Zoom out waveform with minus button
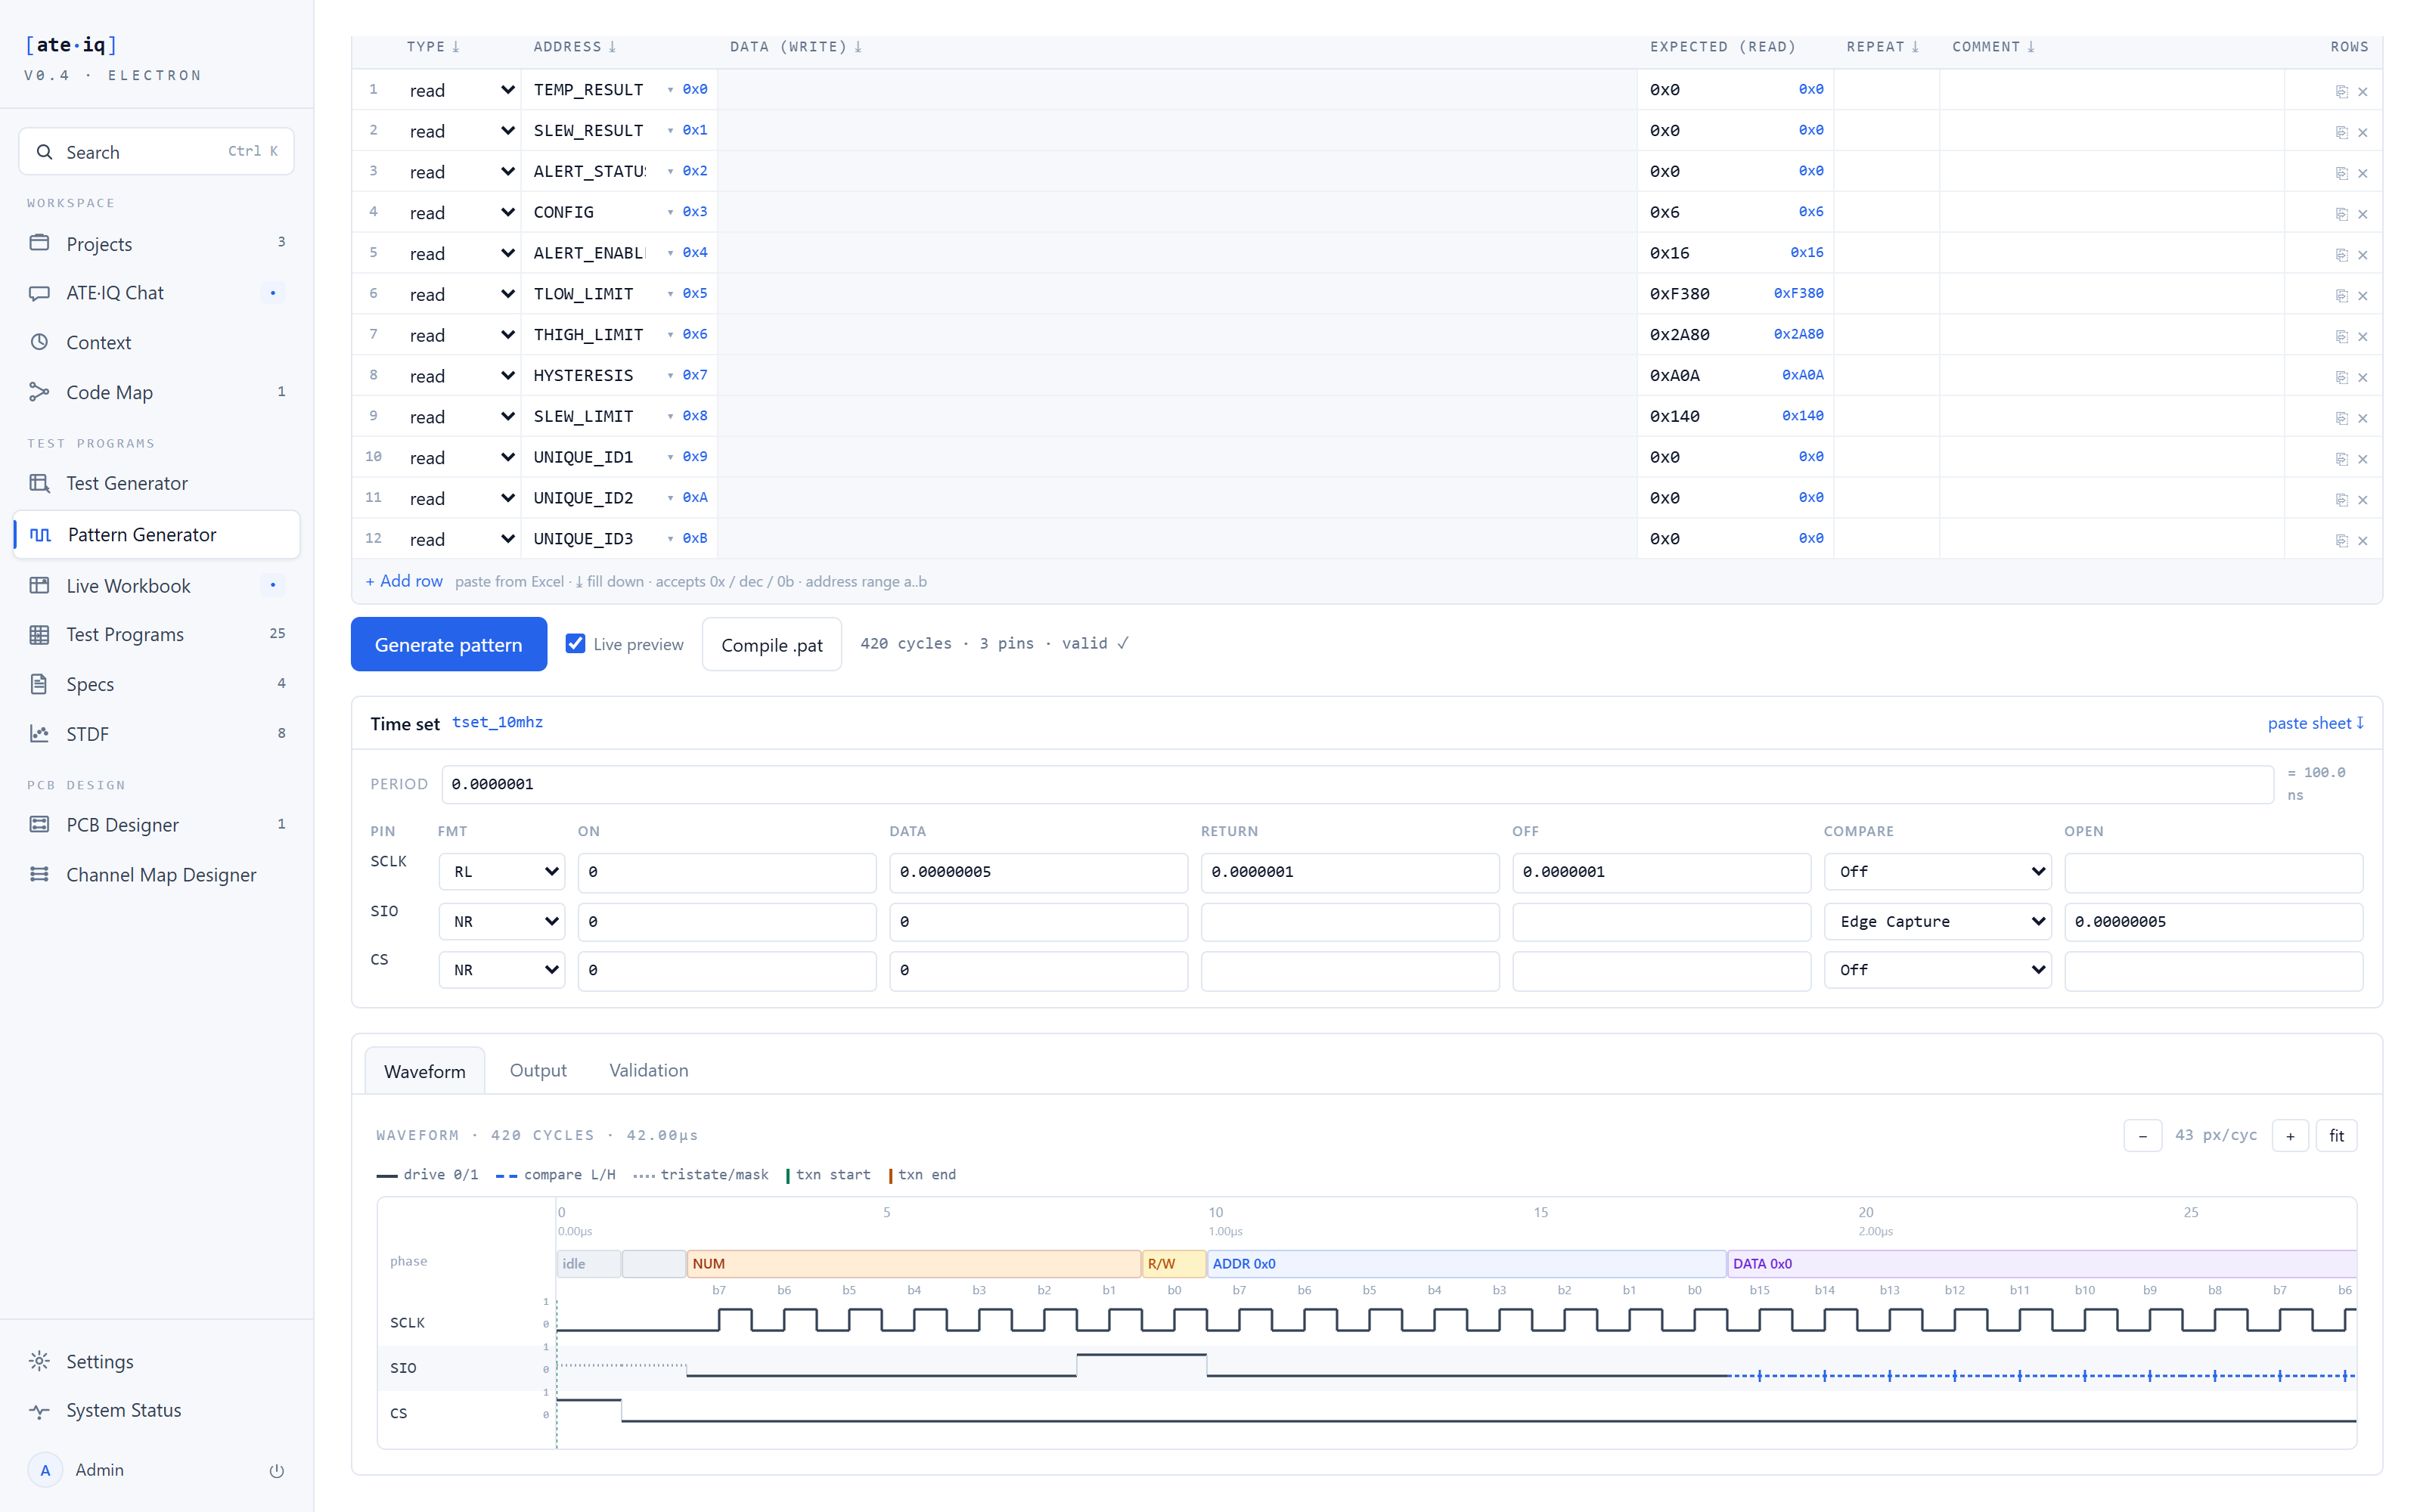The width and height of the screenshot is (2420, 1512). 2142,1135
